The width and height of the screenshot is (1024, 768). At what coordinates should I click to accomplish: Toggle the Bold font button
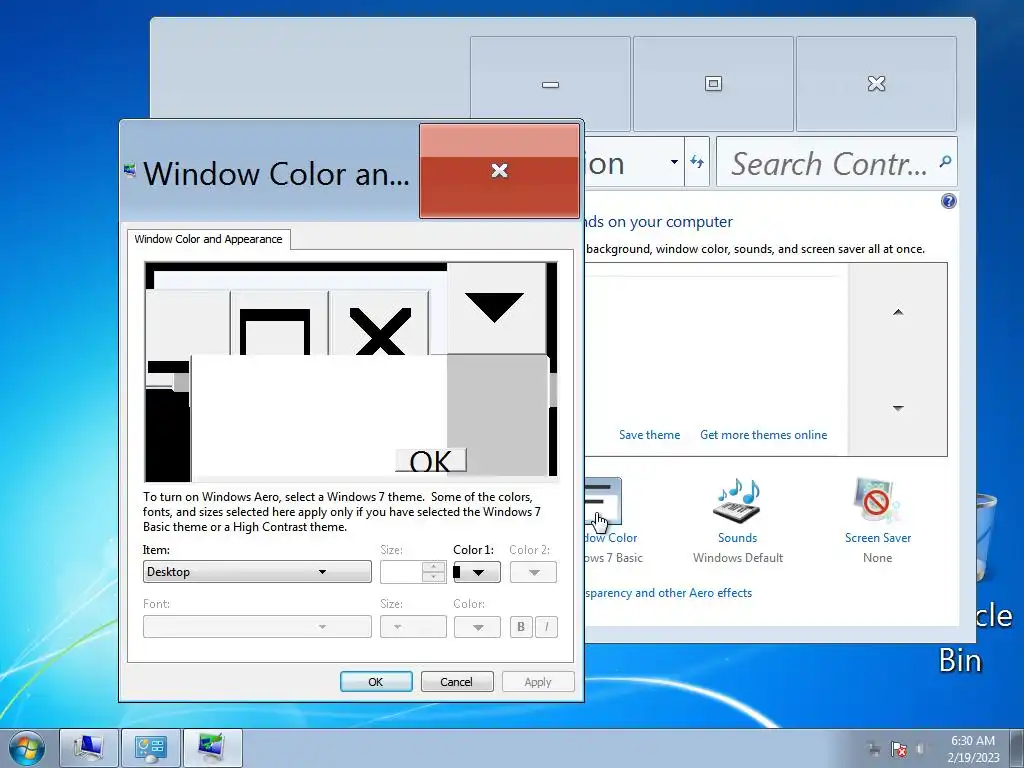[520, 627]
